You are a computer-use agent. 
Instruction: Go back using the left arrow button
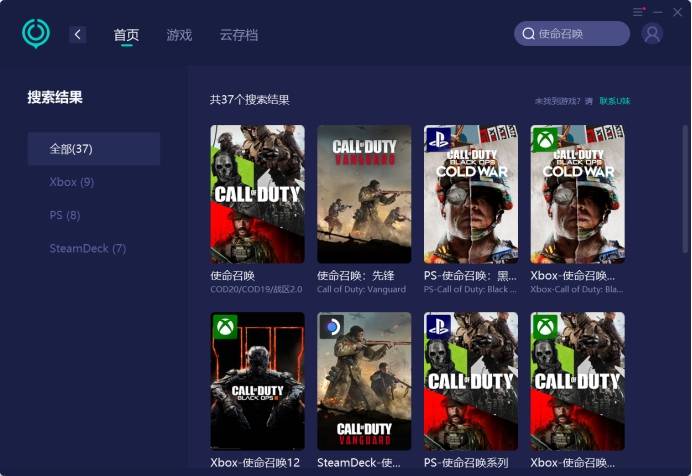pos(78,35)
